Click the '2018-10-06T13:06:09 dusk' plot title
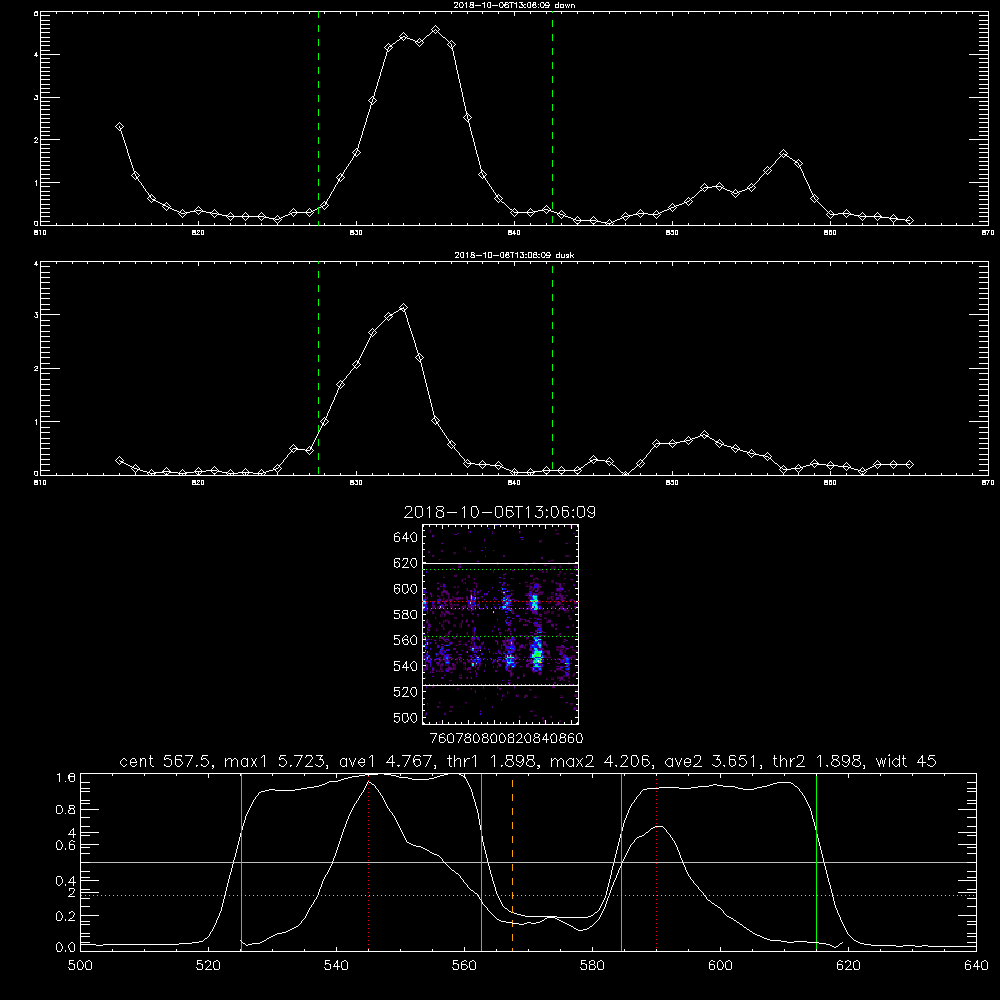This screenshot has height=1000, width=1000. click(x=514, y=255)
